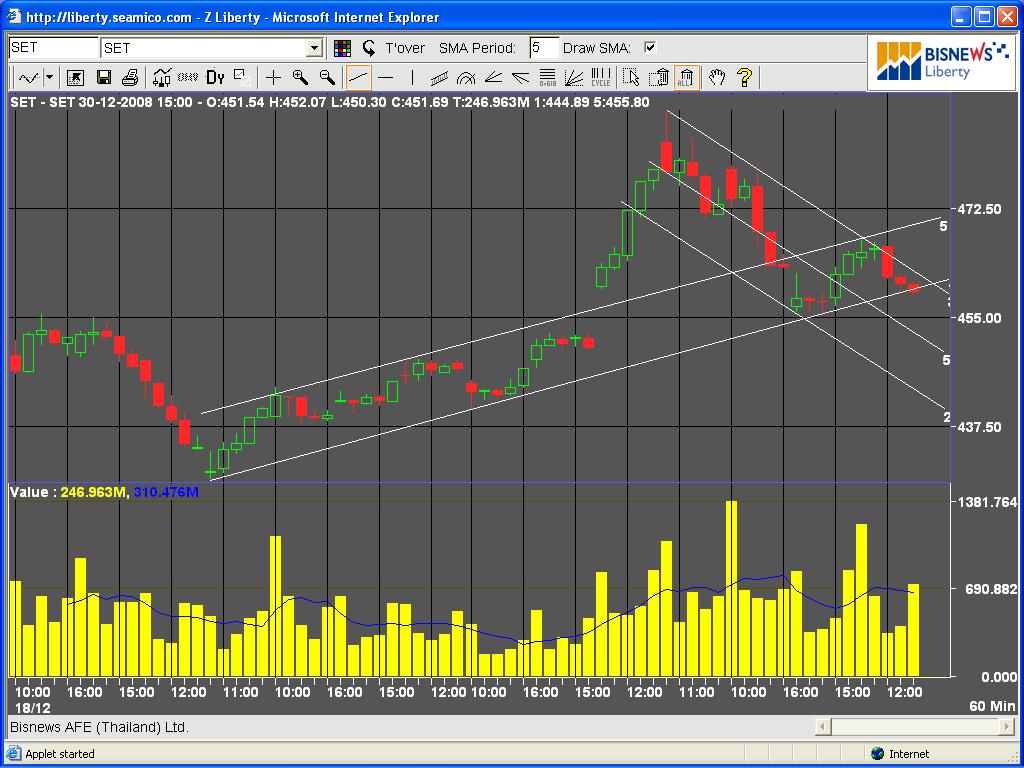Image resolution: width=1024 pixels, height=768 pixels.
Task: Select the crosshair cursor tool
Action: 273,78
